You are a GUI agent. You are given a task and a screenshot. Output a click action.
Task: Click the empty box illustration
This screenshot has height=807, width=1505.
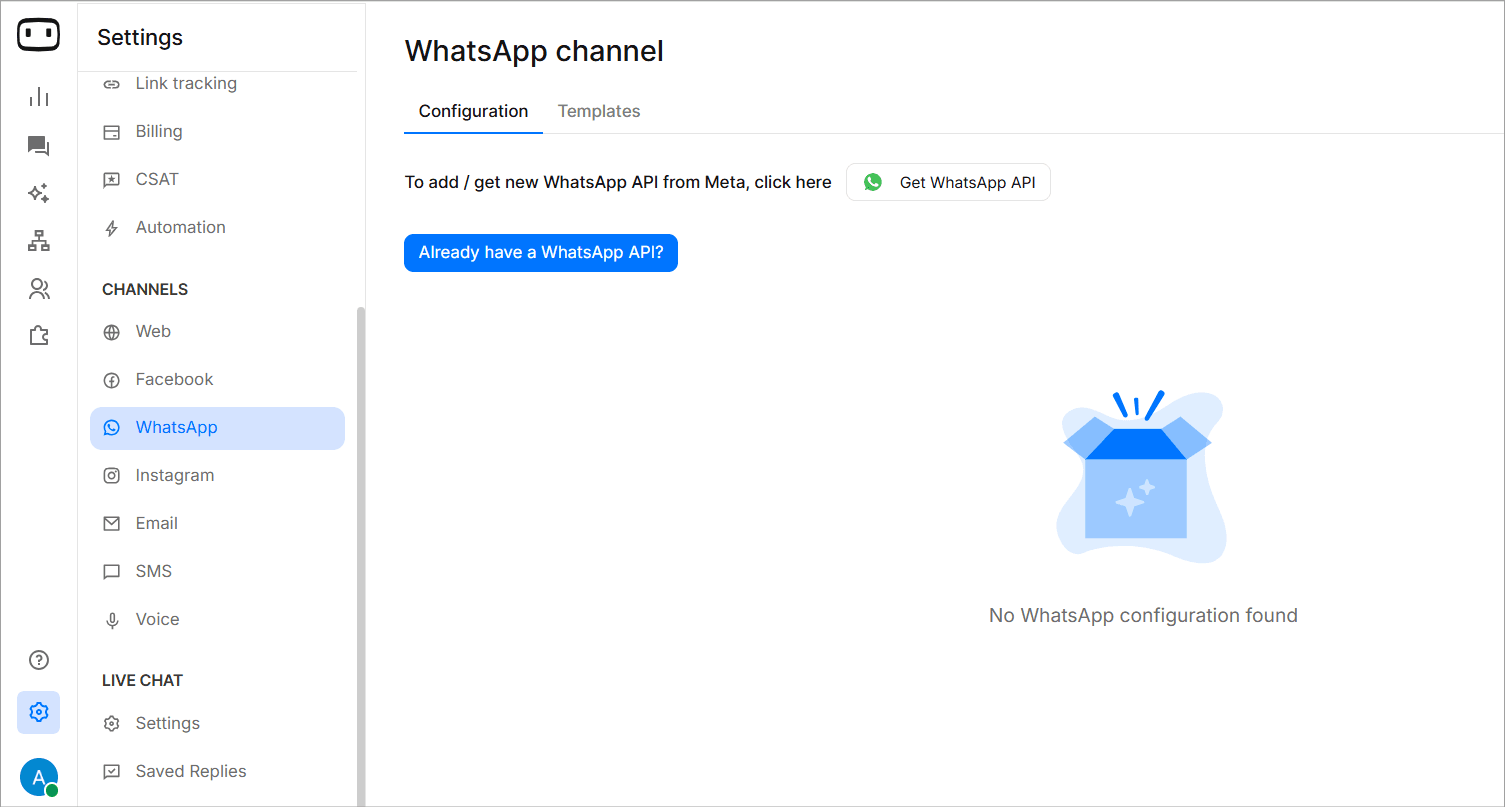(1142, 476)
